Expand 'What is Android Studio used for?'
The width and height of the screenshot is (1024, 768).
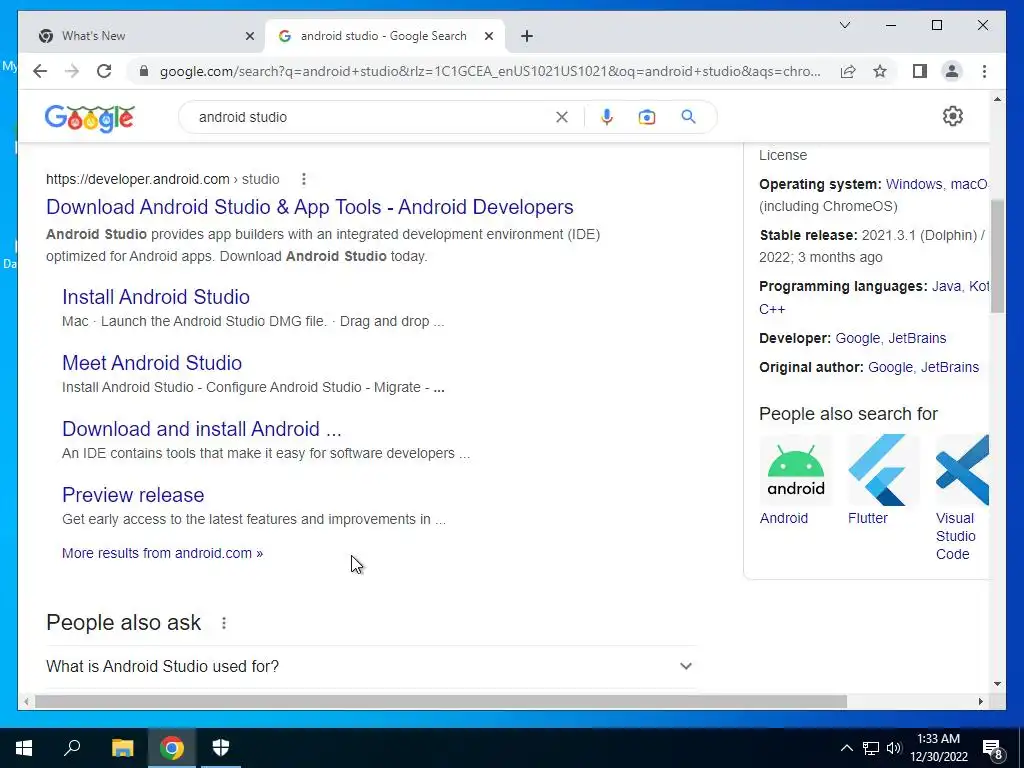click(x=372, y=666)
